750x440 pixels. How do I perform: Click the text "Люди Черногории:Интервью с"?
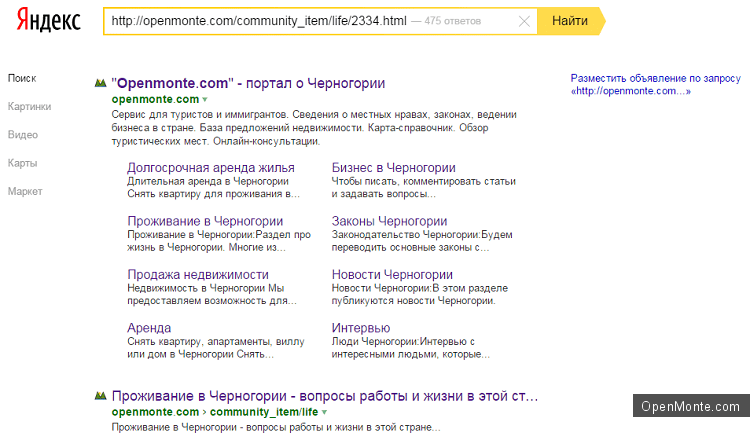click(403, 341)
